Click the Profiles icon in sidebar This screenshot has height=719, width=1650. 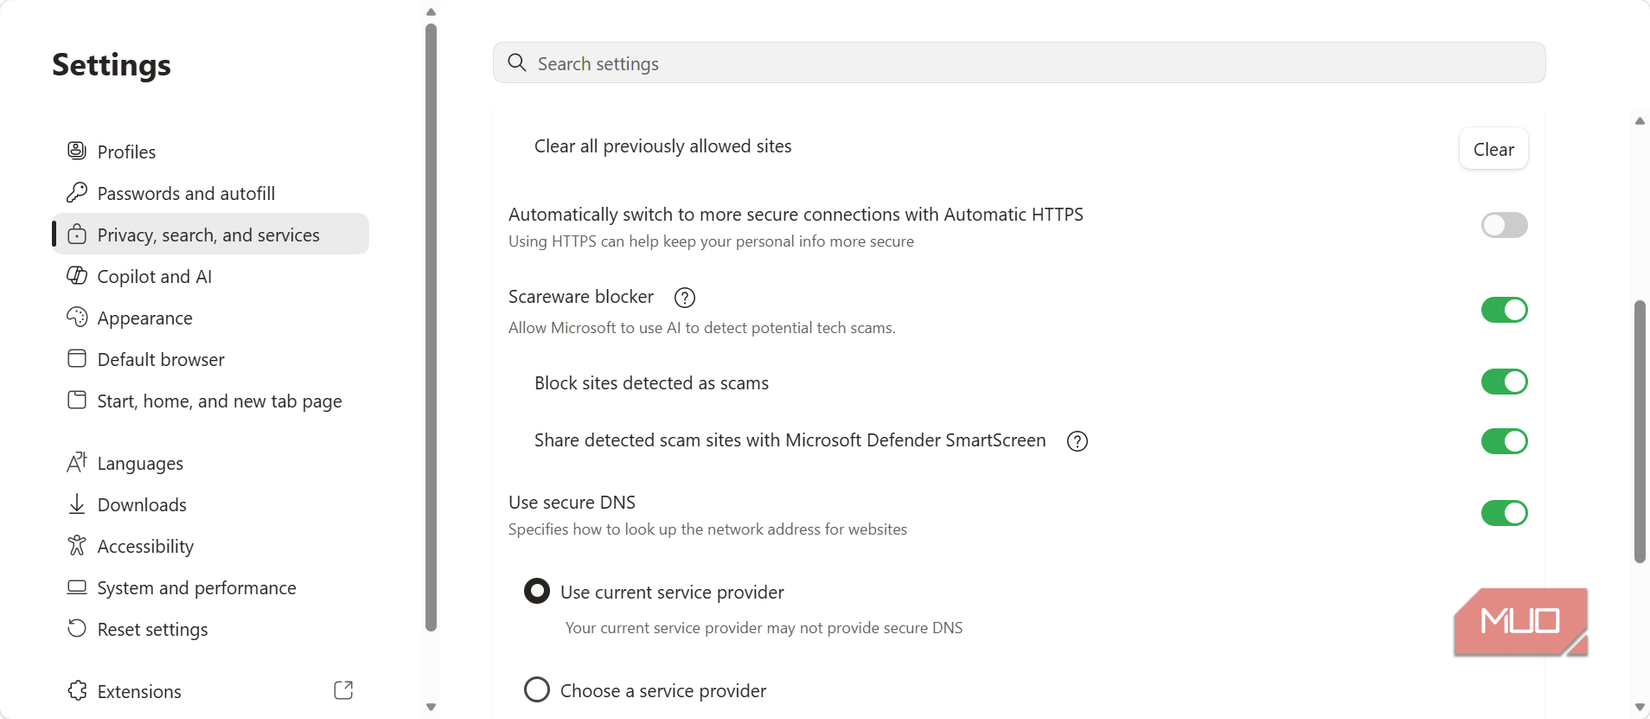[76, 151]
